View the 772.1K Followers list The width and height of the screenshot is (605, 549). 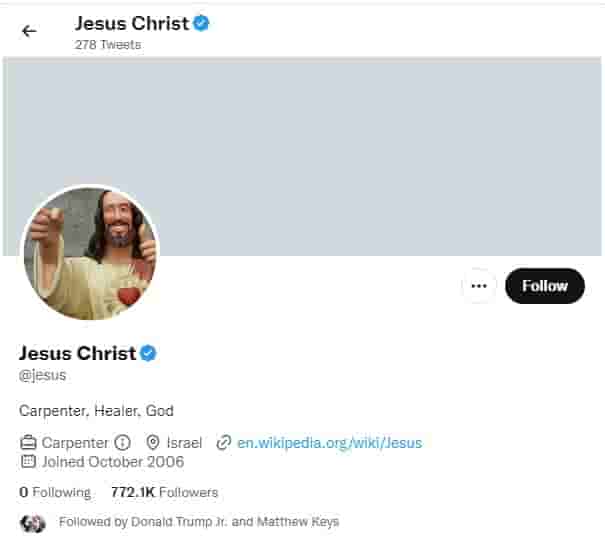(164, 492)
